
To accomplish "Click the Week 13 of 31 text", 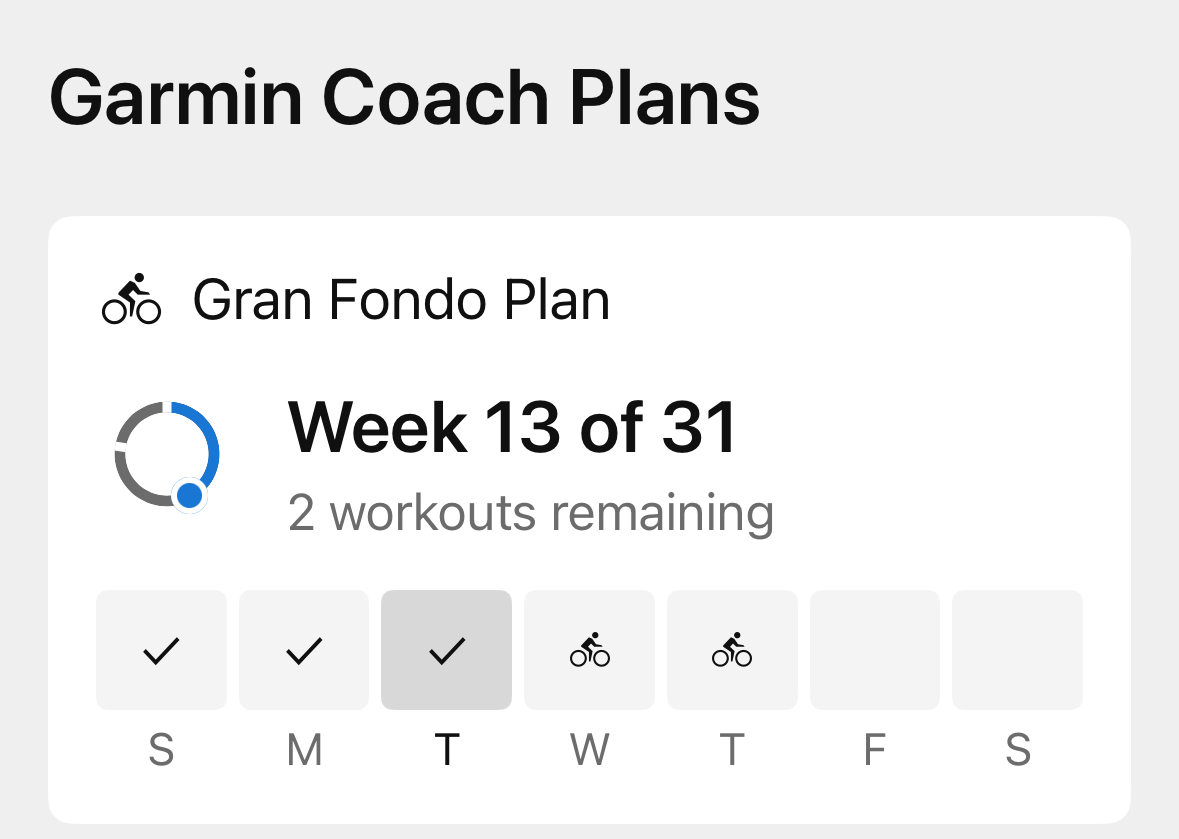I will pyautogui.click(x=512, y=427).
